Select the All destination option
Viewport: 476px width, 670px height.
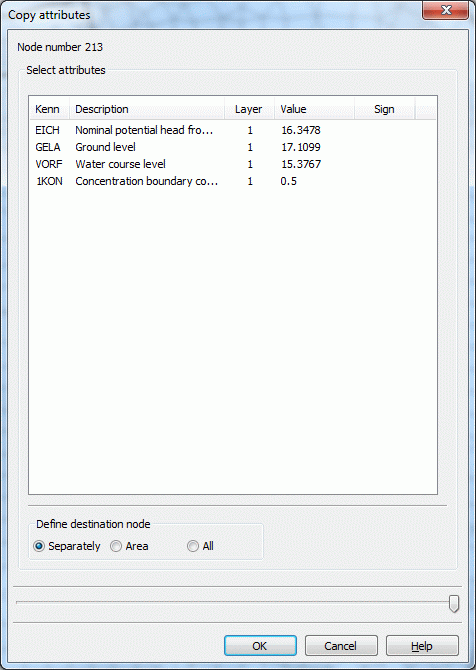pyautogui.click(x=200, y=546)
